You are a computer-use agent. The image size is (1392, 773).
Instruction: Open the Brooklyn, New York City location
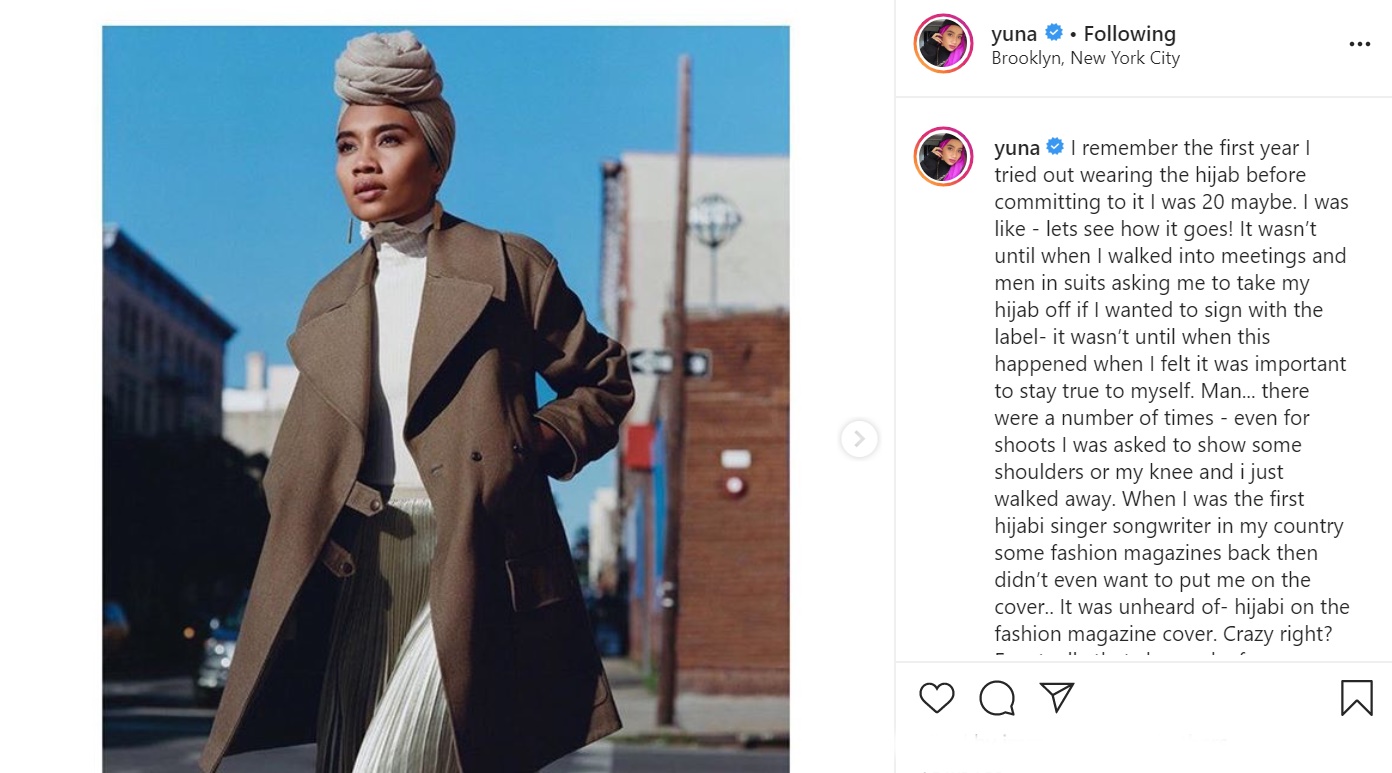pos(1085,58)
